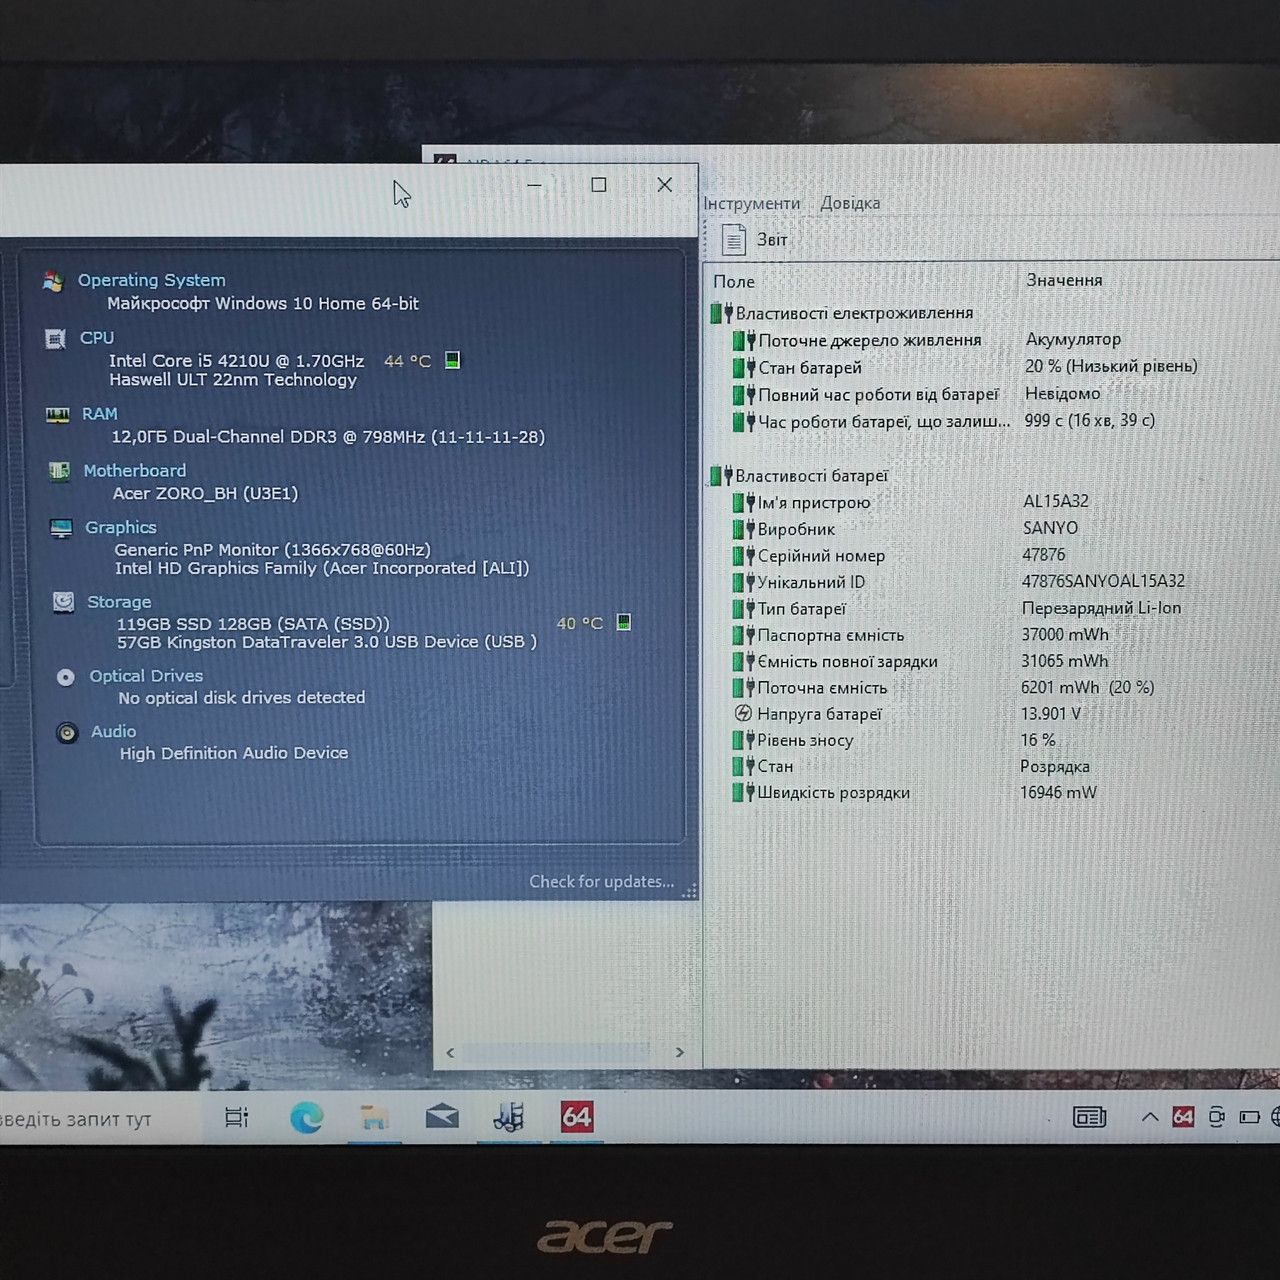Click the green CPU temperature indicator icon
The image size is (1280, 1280).
[452, 360]
